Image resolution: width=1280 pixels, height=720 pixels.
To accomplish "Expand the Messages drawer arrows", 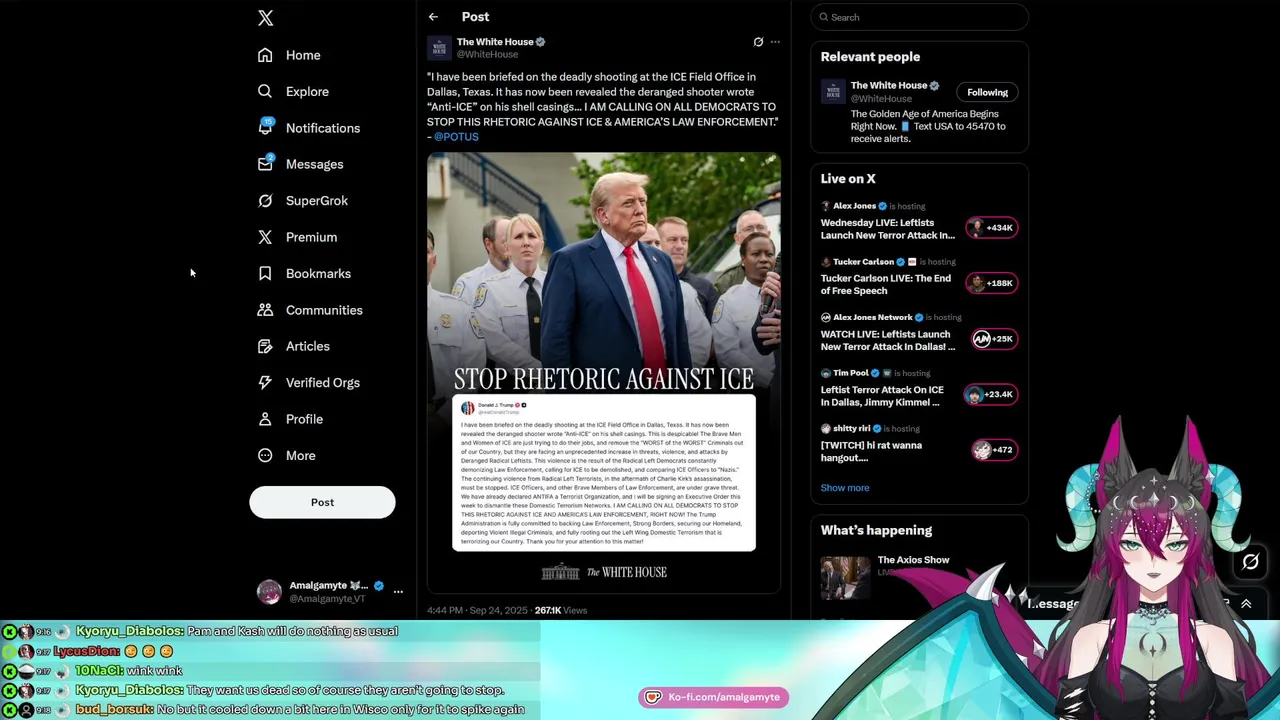I will pos(1246,604).
